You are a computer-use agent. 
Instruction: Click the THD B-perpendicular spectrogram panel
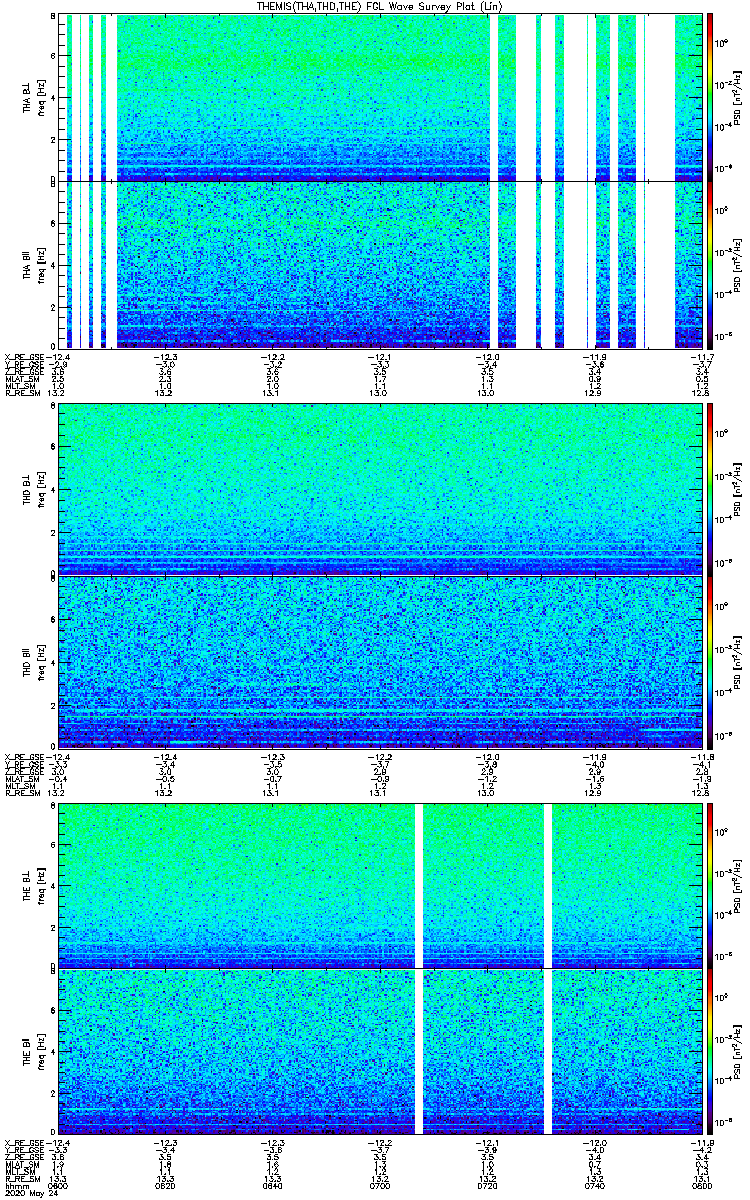(382, 488)
